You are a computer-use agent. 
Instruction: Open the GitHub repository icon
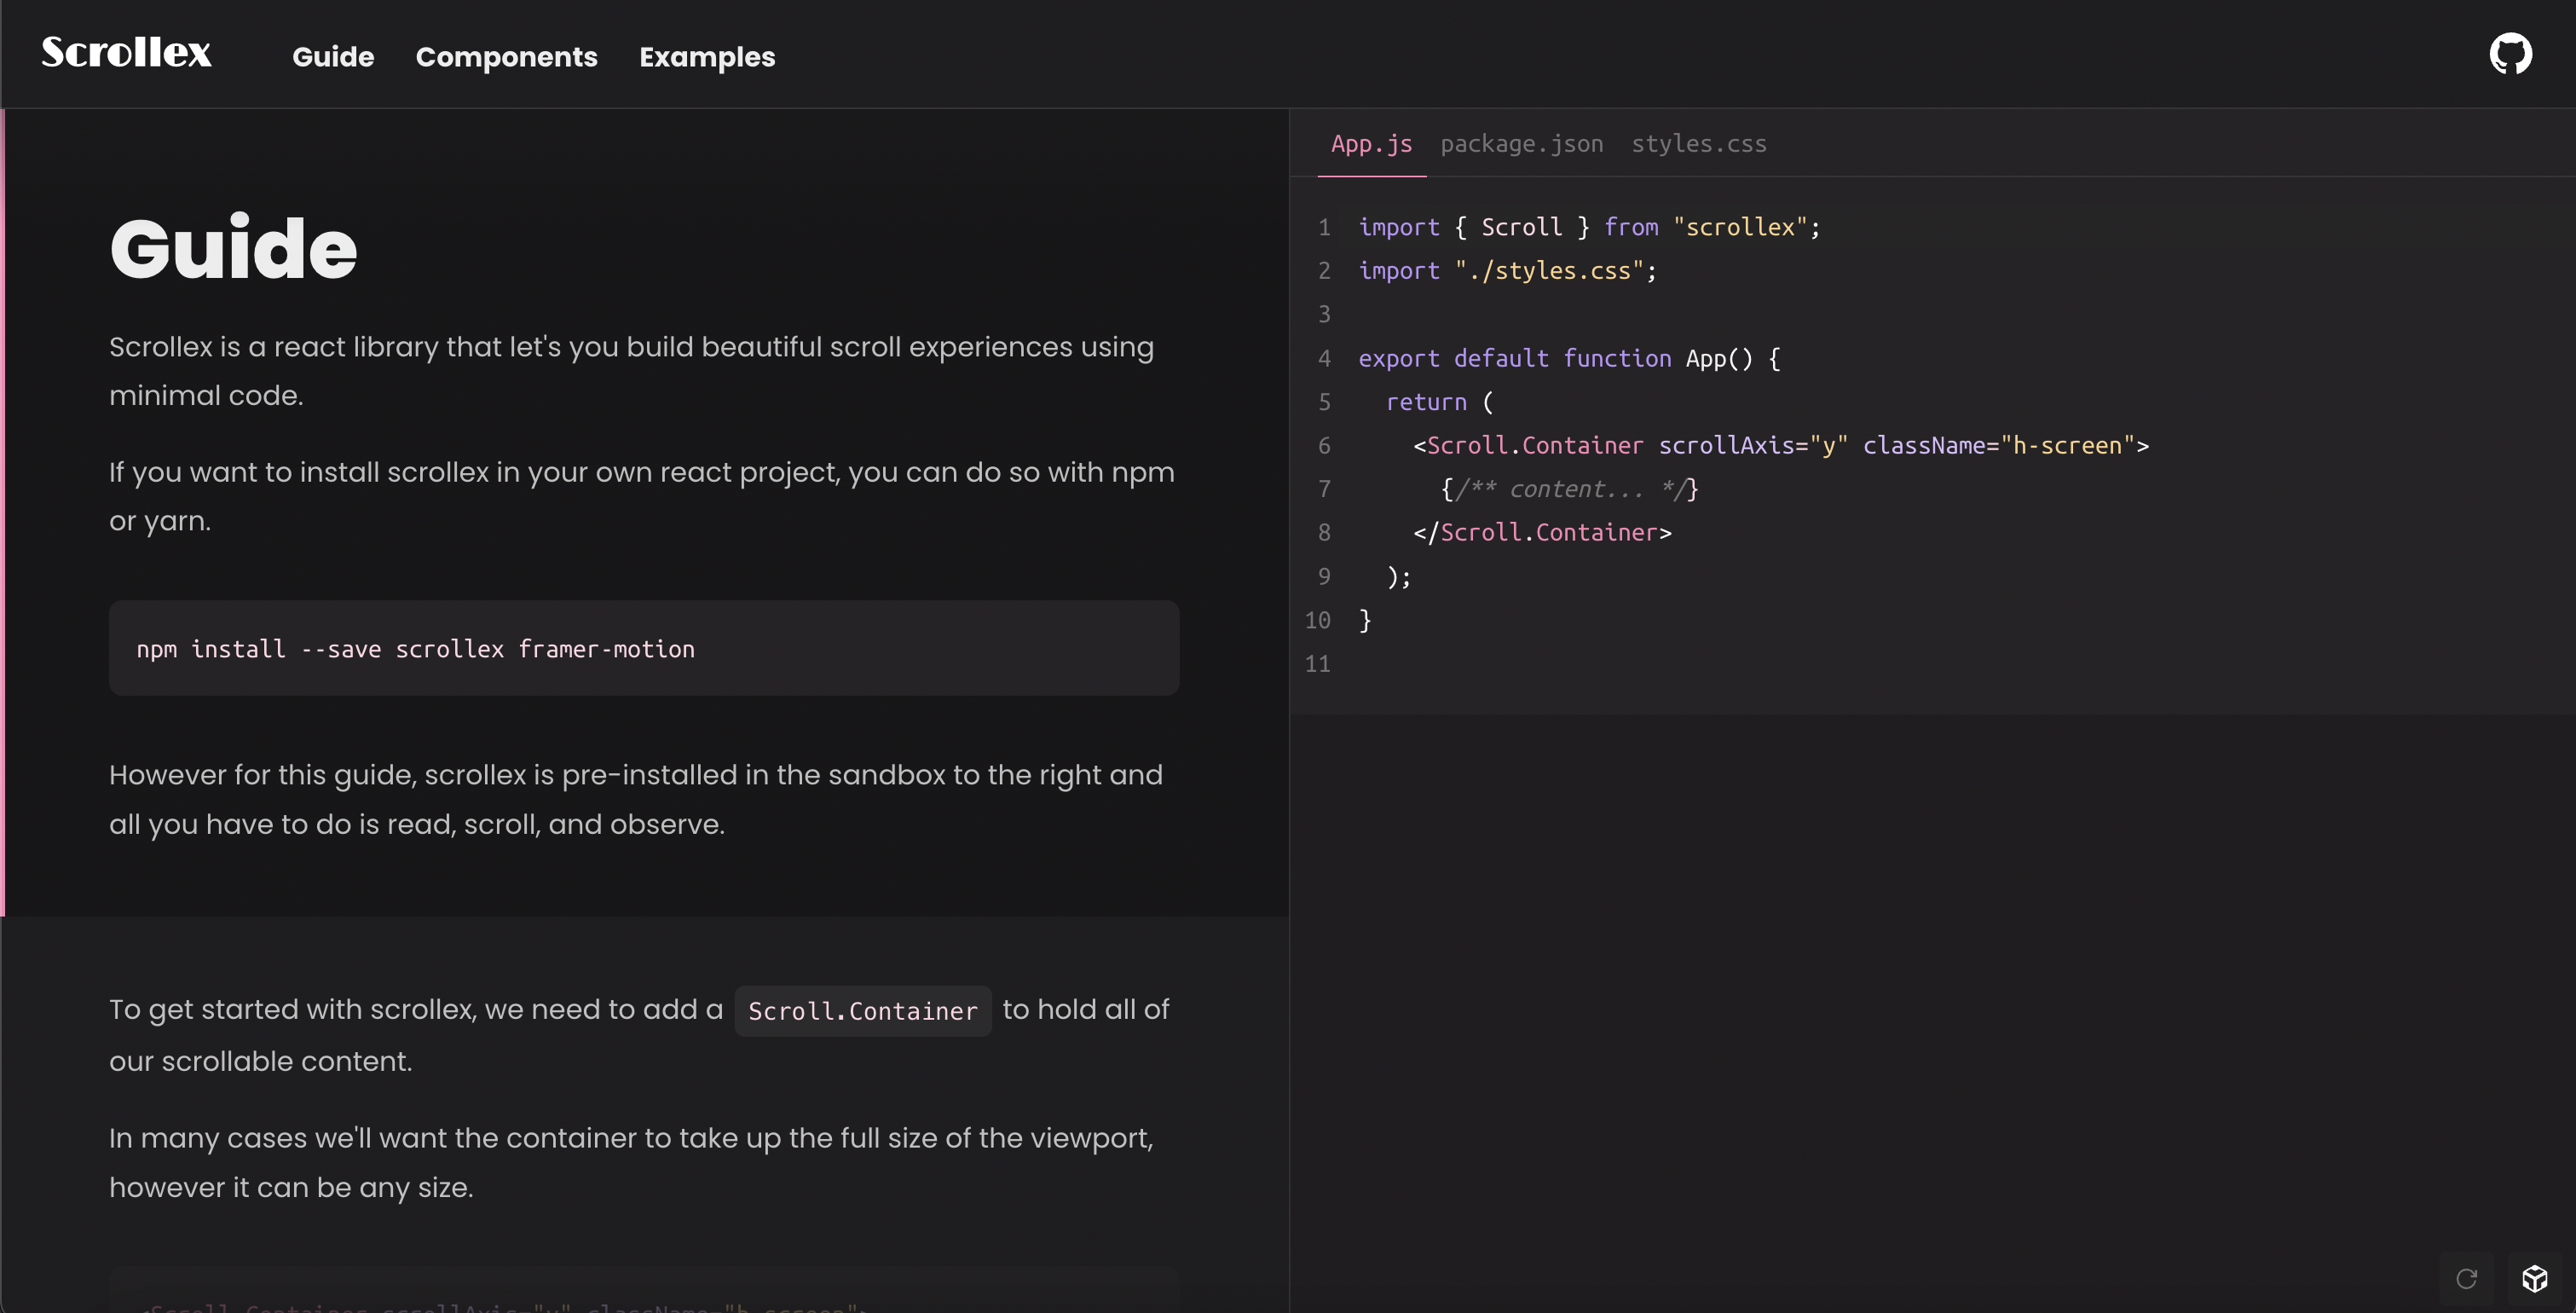(x=2510, y=54)
